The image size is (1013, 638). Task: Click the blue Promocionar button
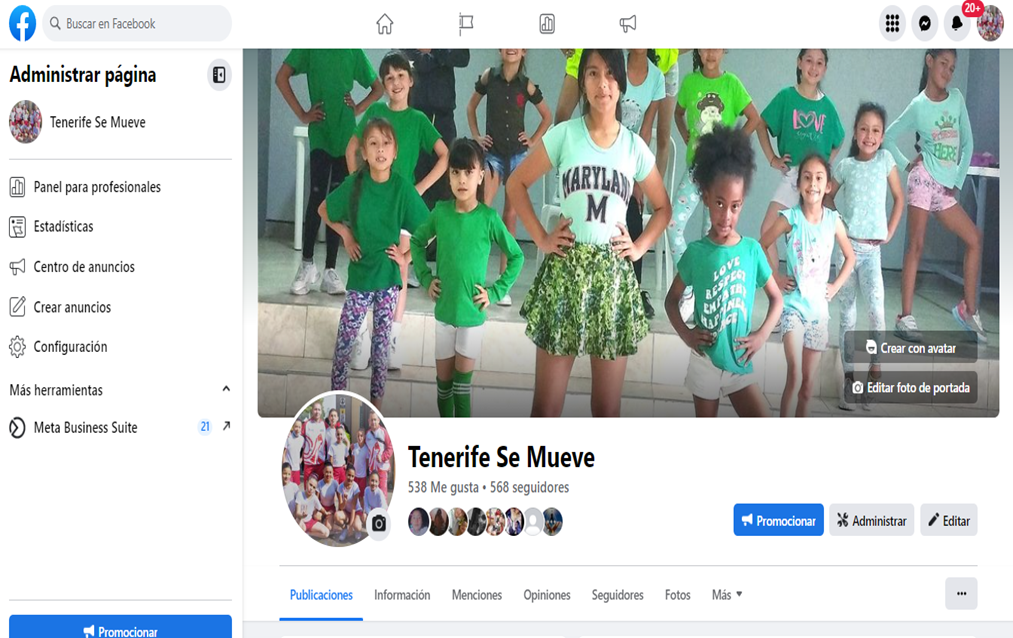tap(778, 519)
